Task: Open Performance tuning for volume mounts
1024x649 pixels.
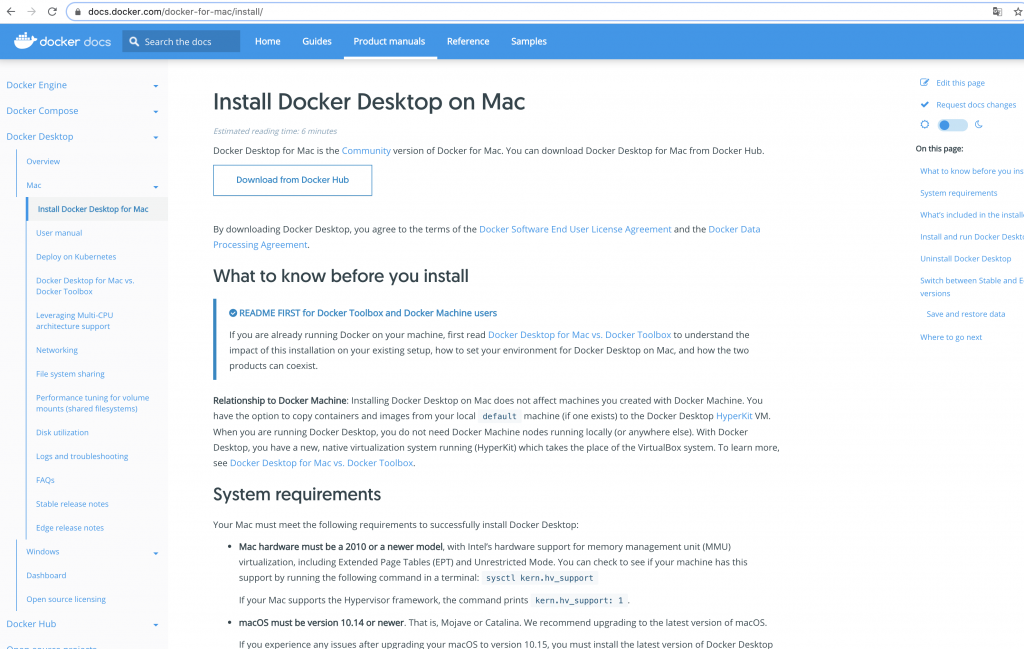Action: click(x=92, y=403)
